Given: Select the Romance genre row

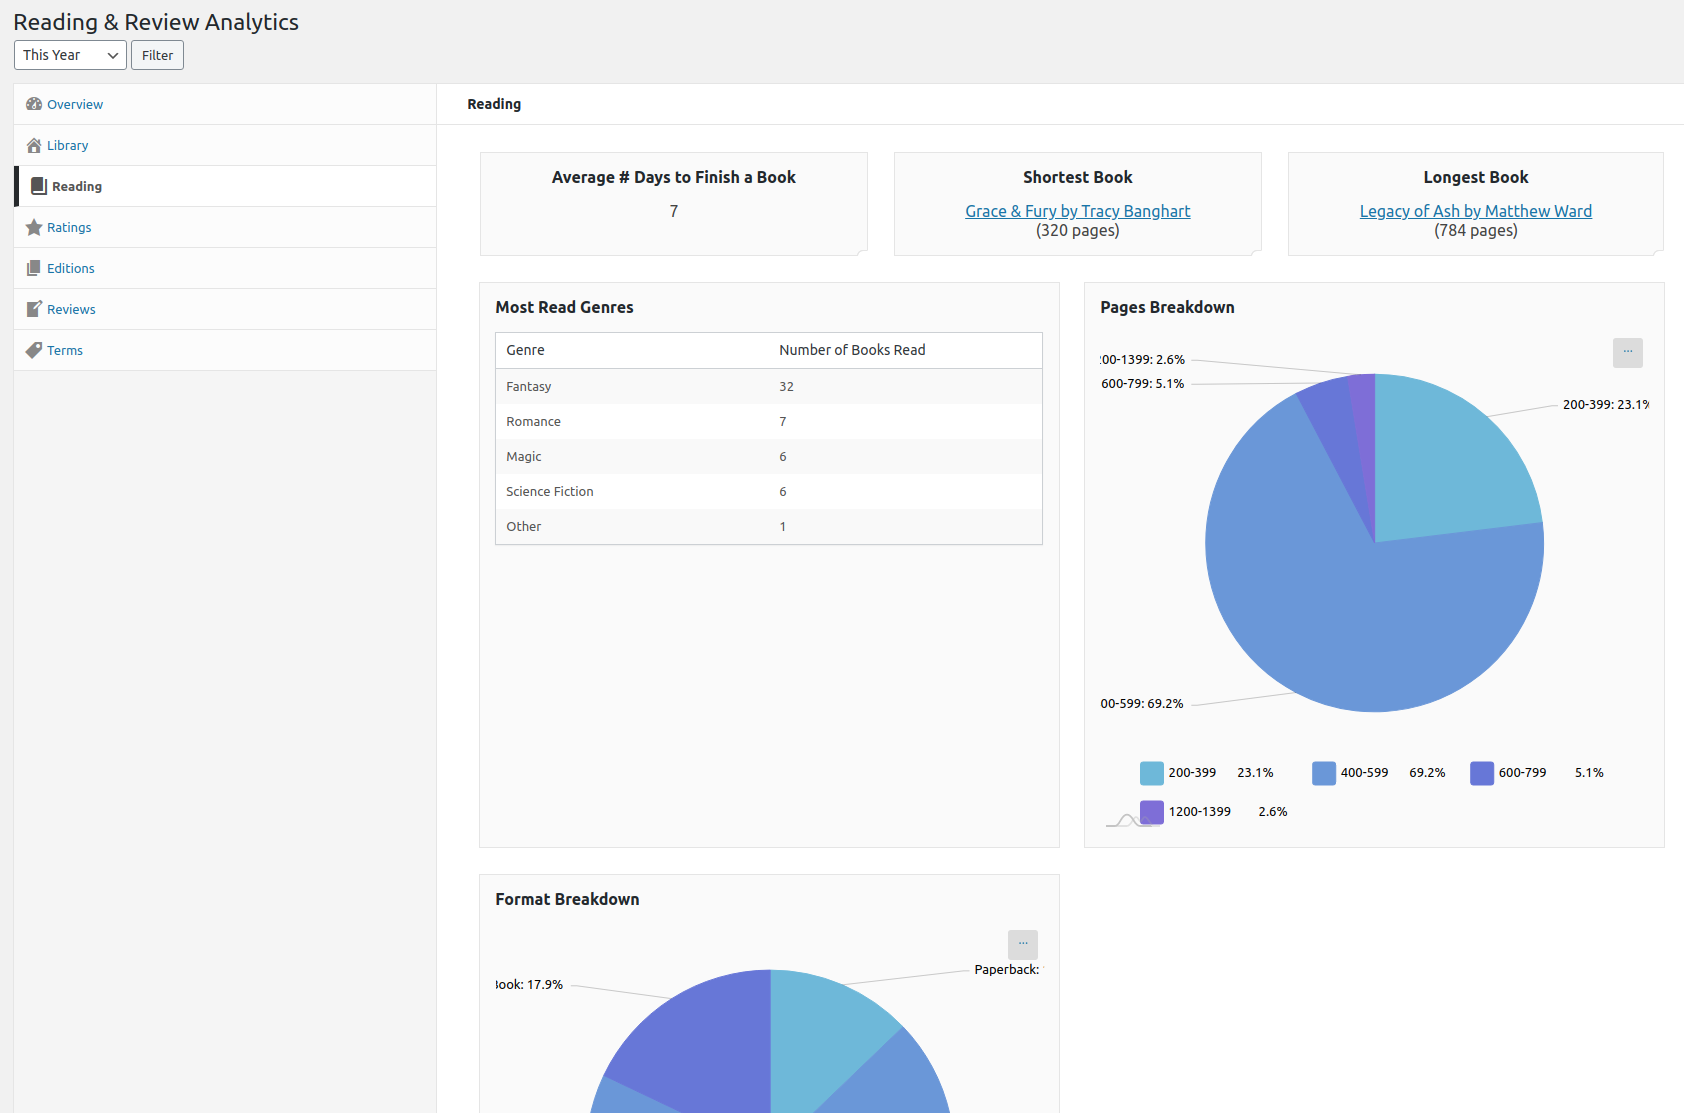Looking at the screenshot, I should click(x=768, y=421).
